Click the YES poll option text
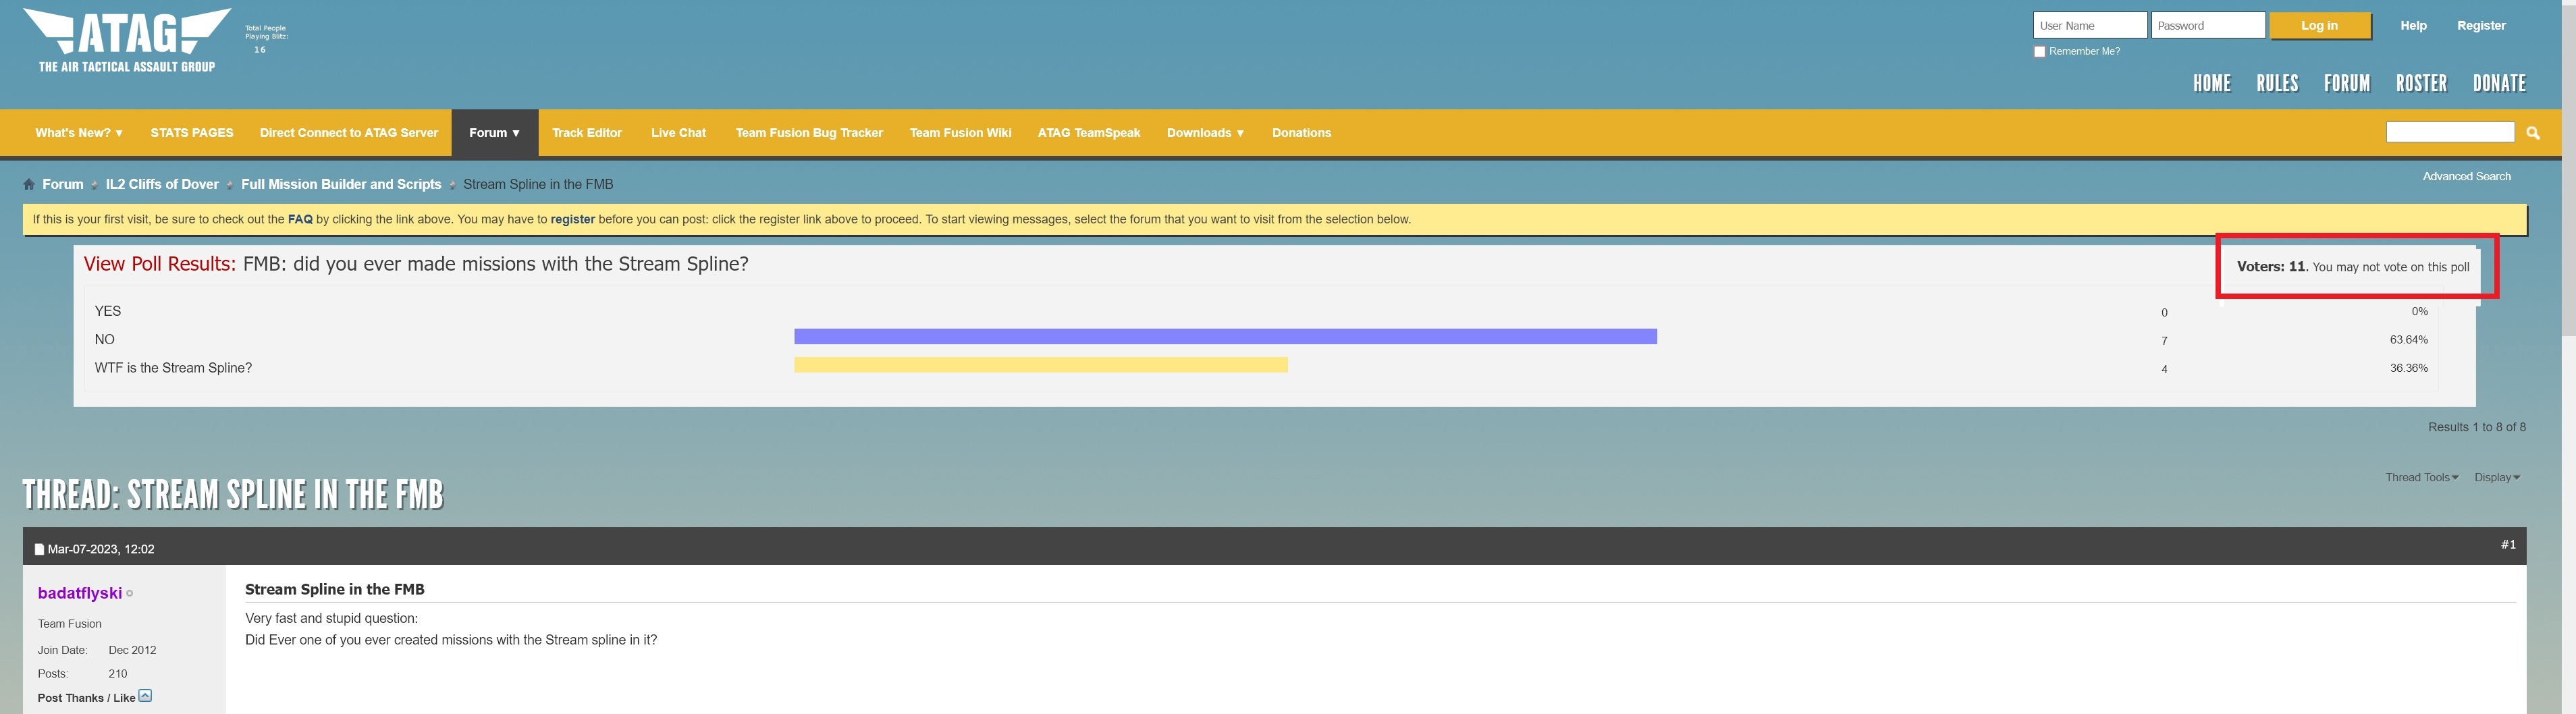2576x714 pixels. 108,311
